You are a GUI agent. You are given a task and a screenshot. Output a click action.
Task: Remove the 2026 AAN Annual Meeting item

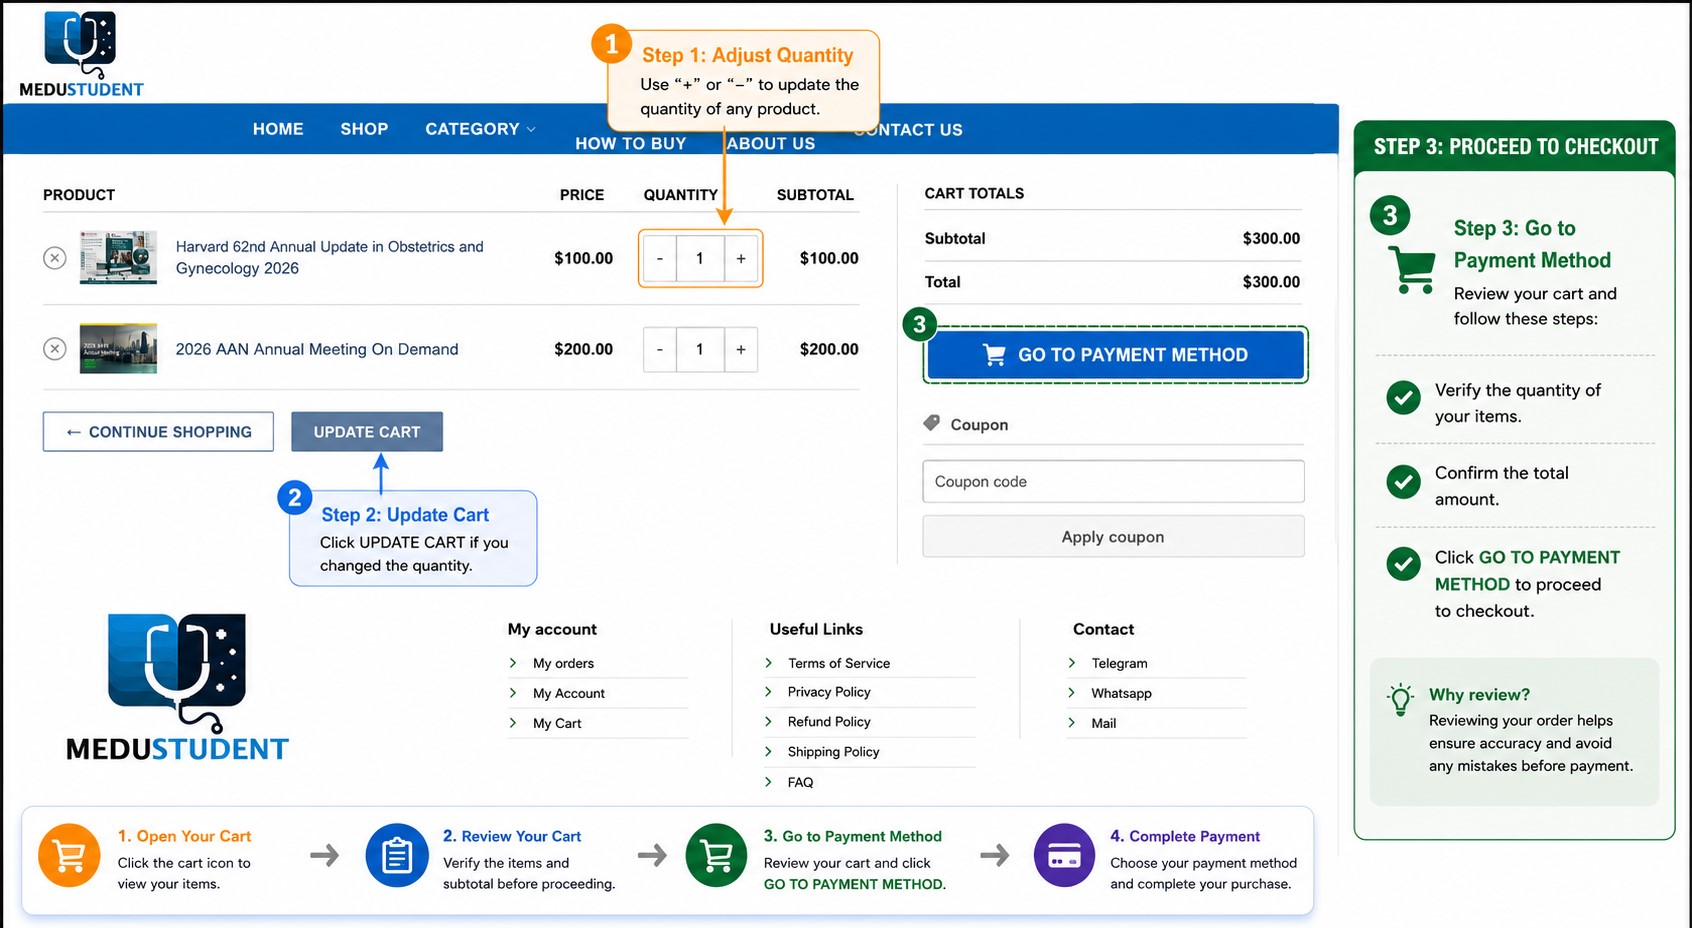tap(55, 349)
